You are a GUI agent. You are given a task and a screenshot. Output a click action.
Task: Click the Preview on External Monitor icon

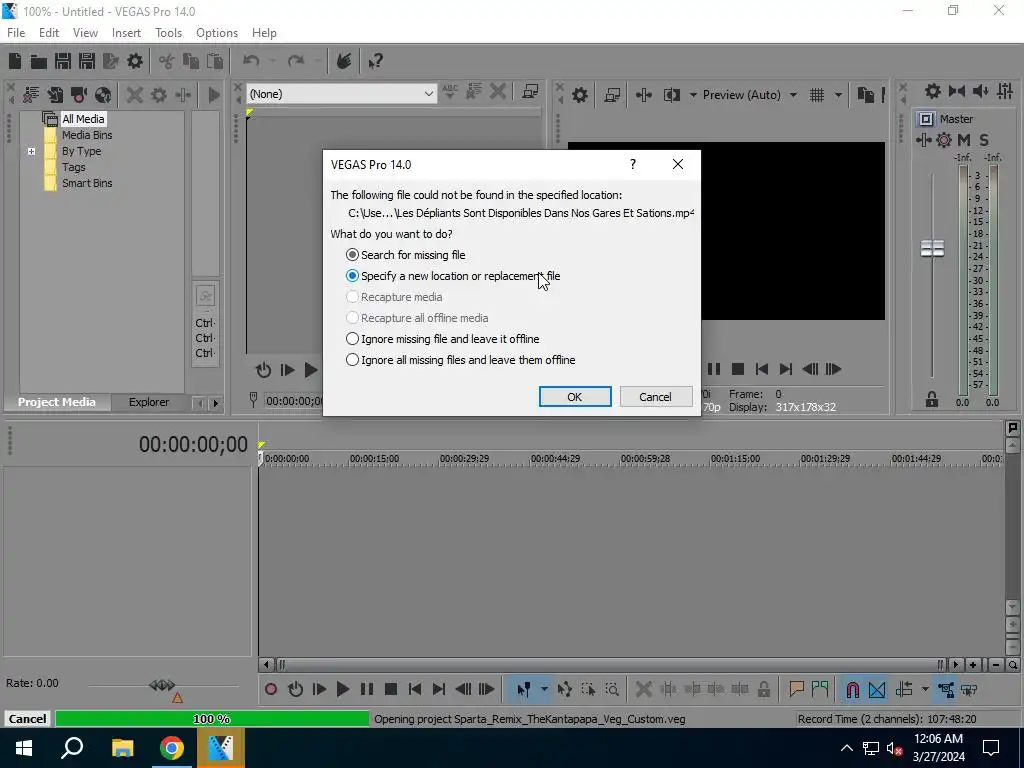(612, 95)
